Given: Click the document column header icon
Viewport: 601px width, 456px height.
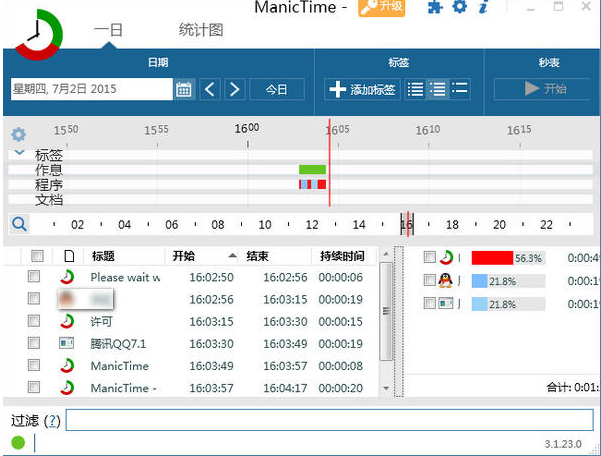Looking at the screenshot, I should pyautogui.click(x=69, y=256).
